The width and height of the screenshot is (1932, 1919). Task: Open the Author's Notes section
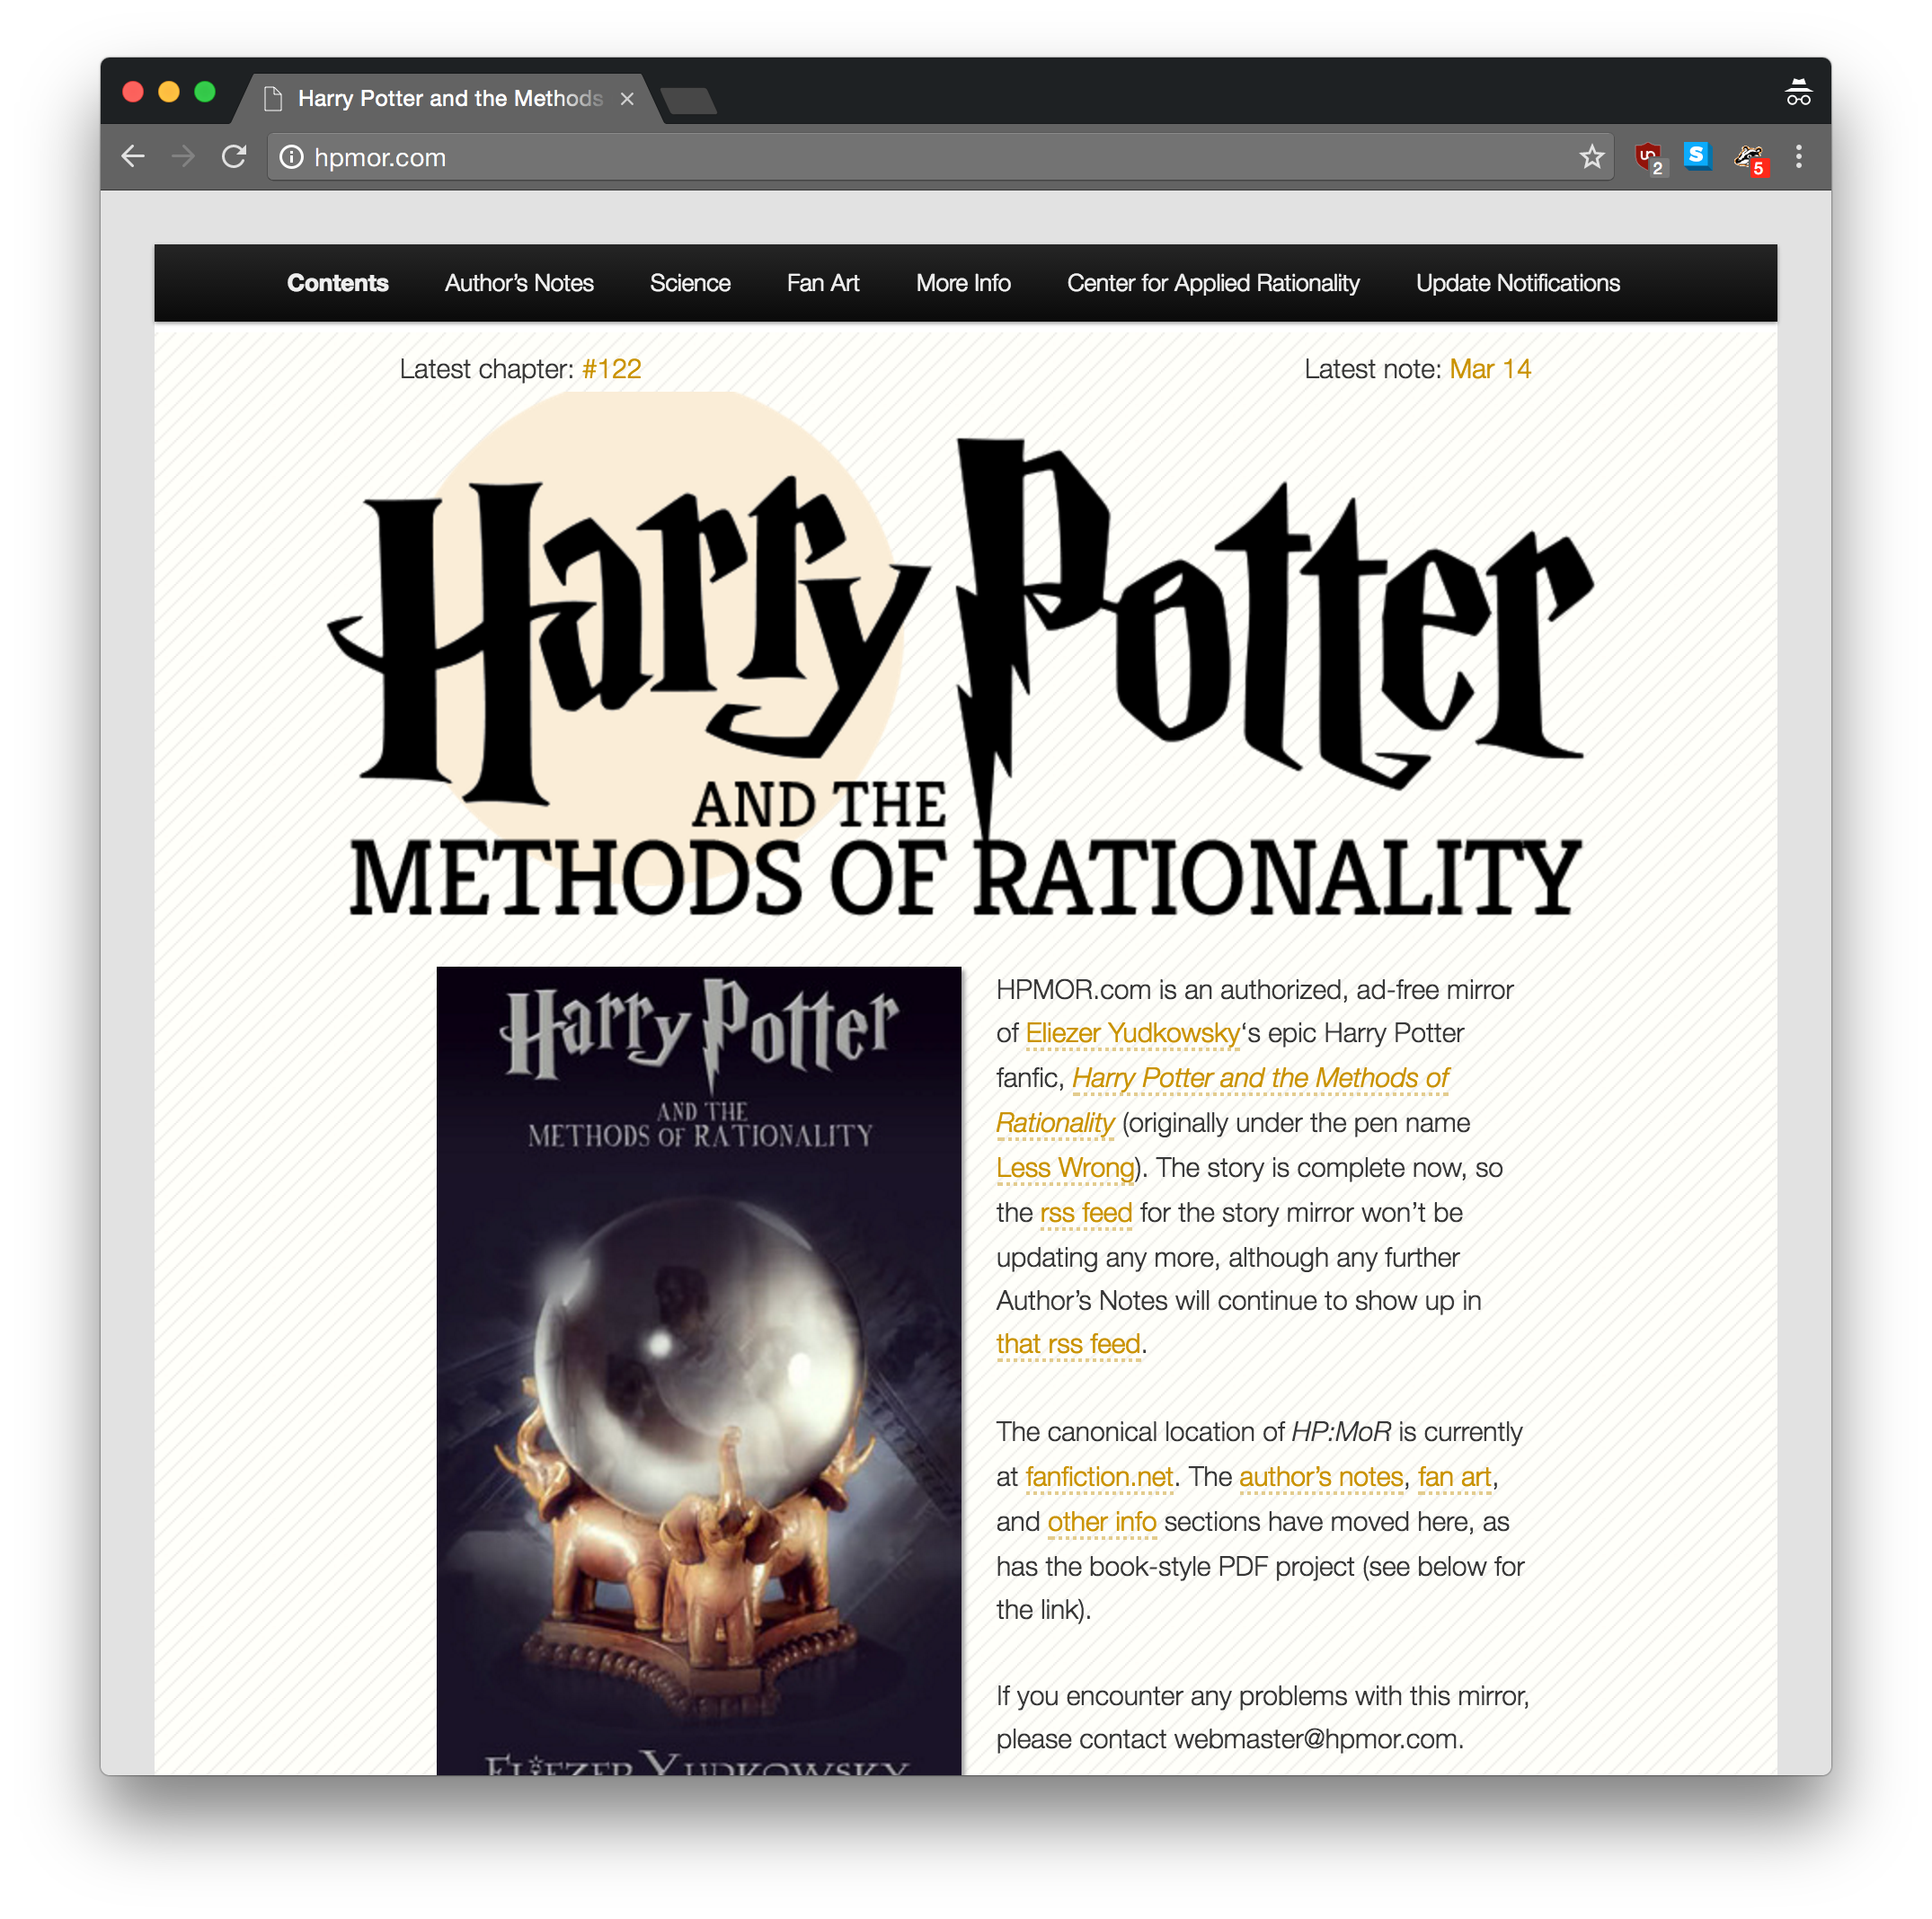point(518,283)
